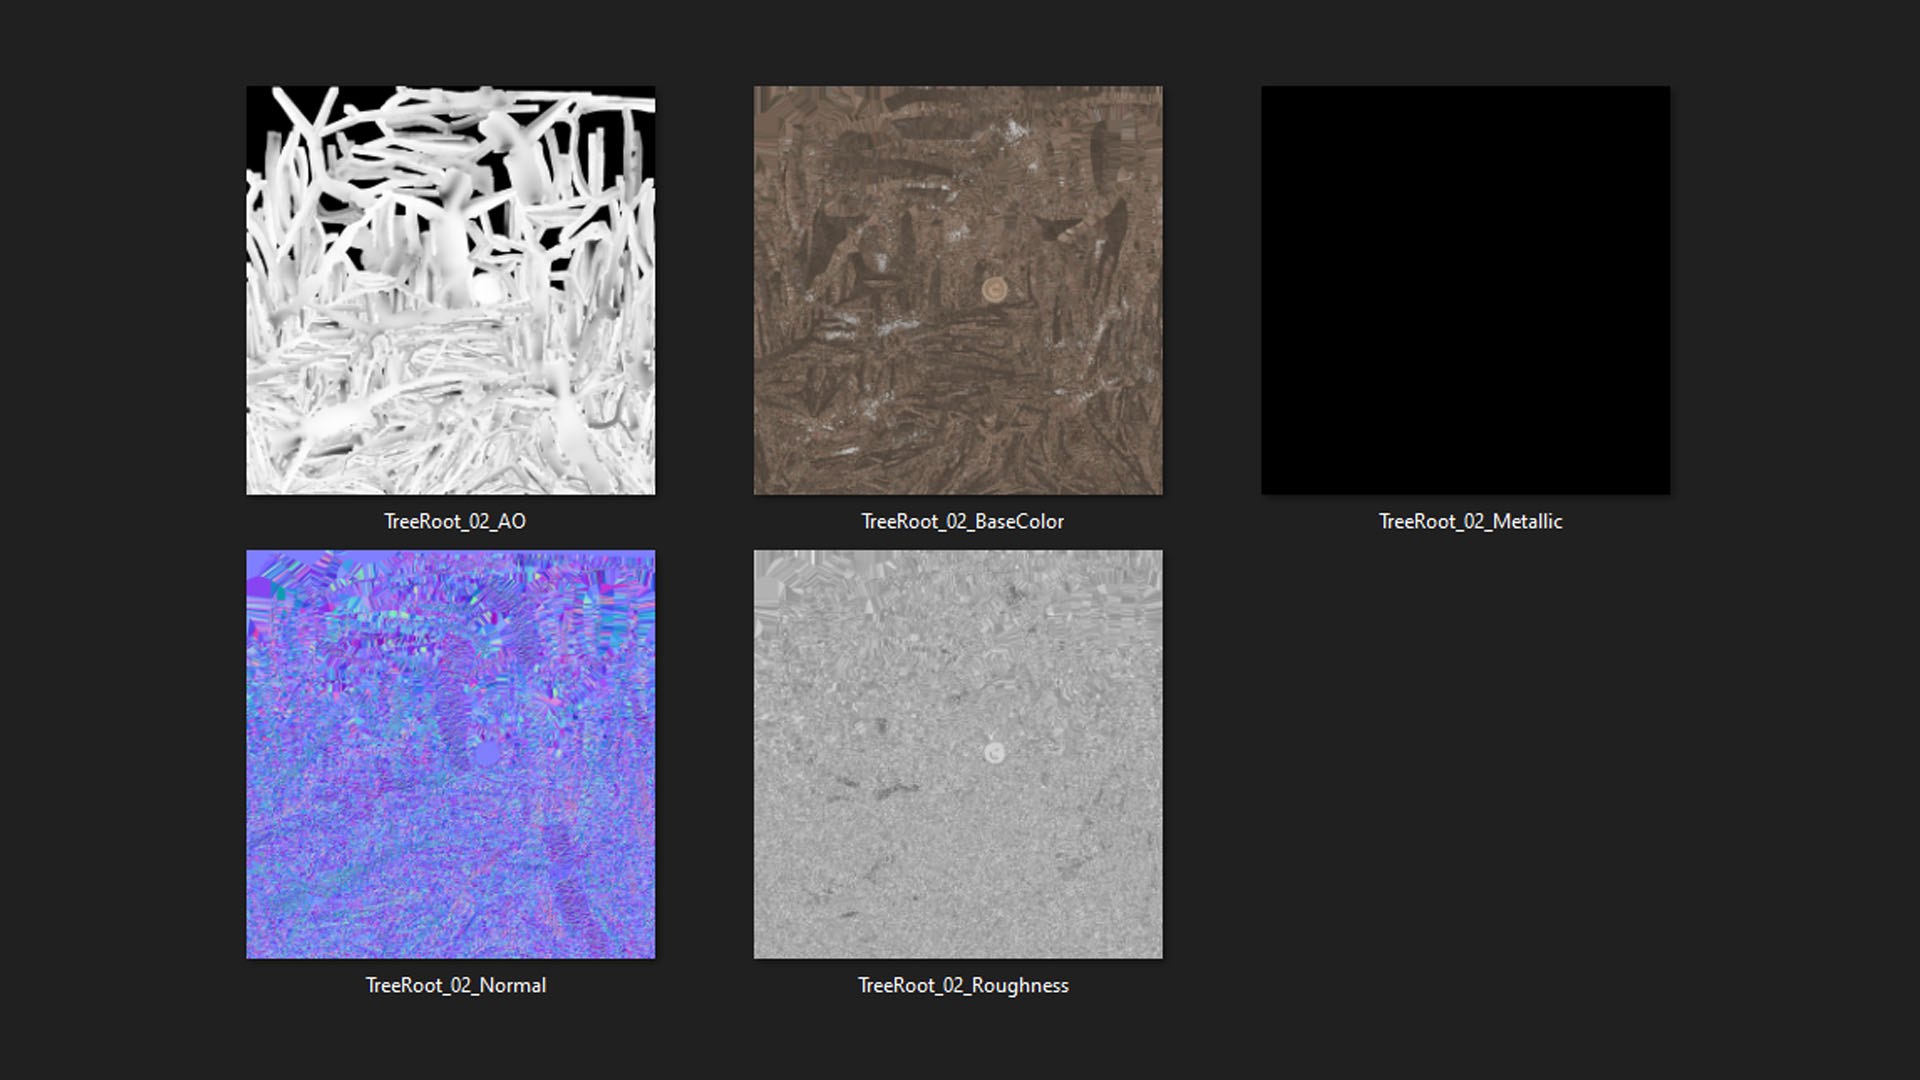Click the TreeRoot_02_Normal filename label

455,985
